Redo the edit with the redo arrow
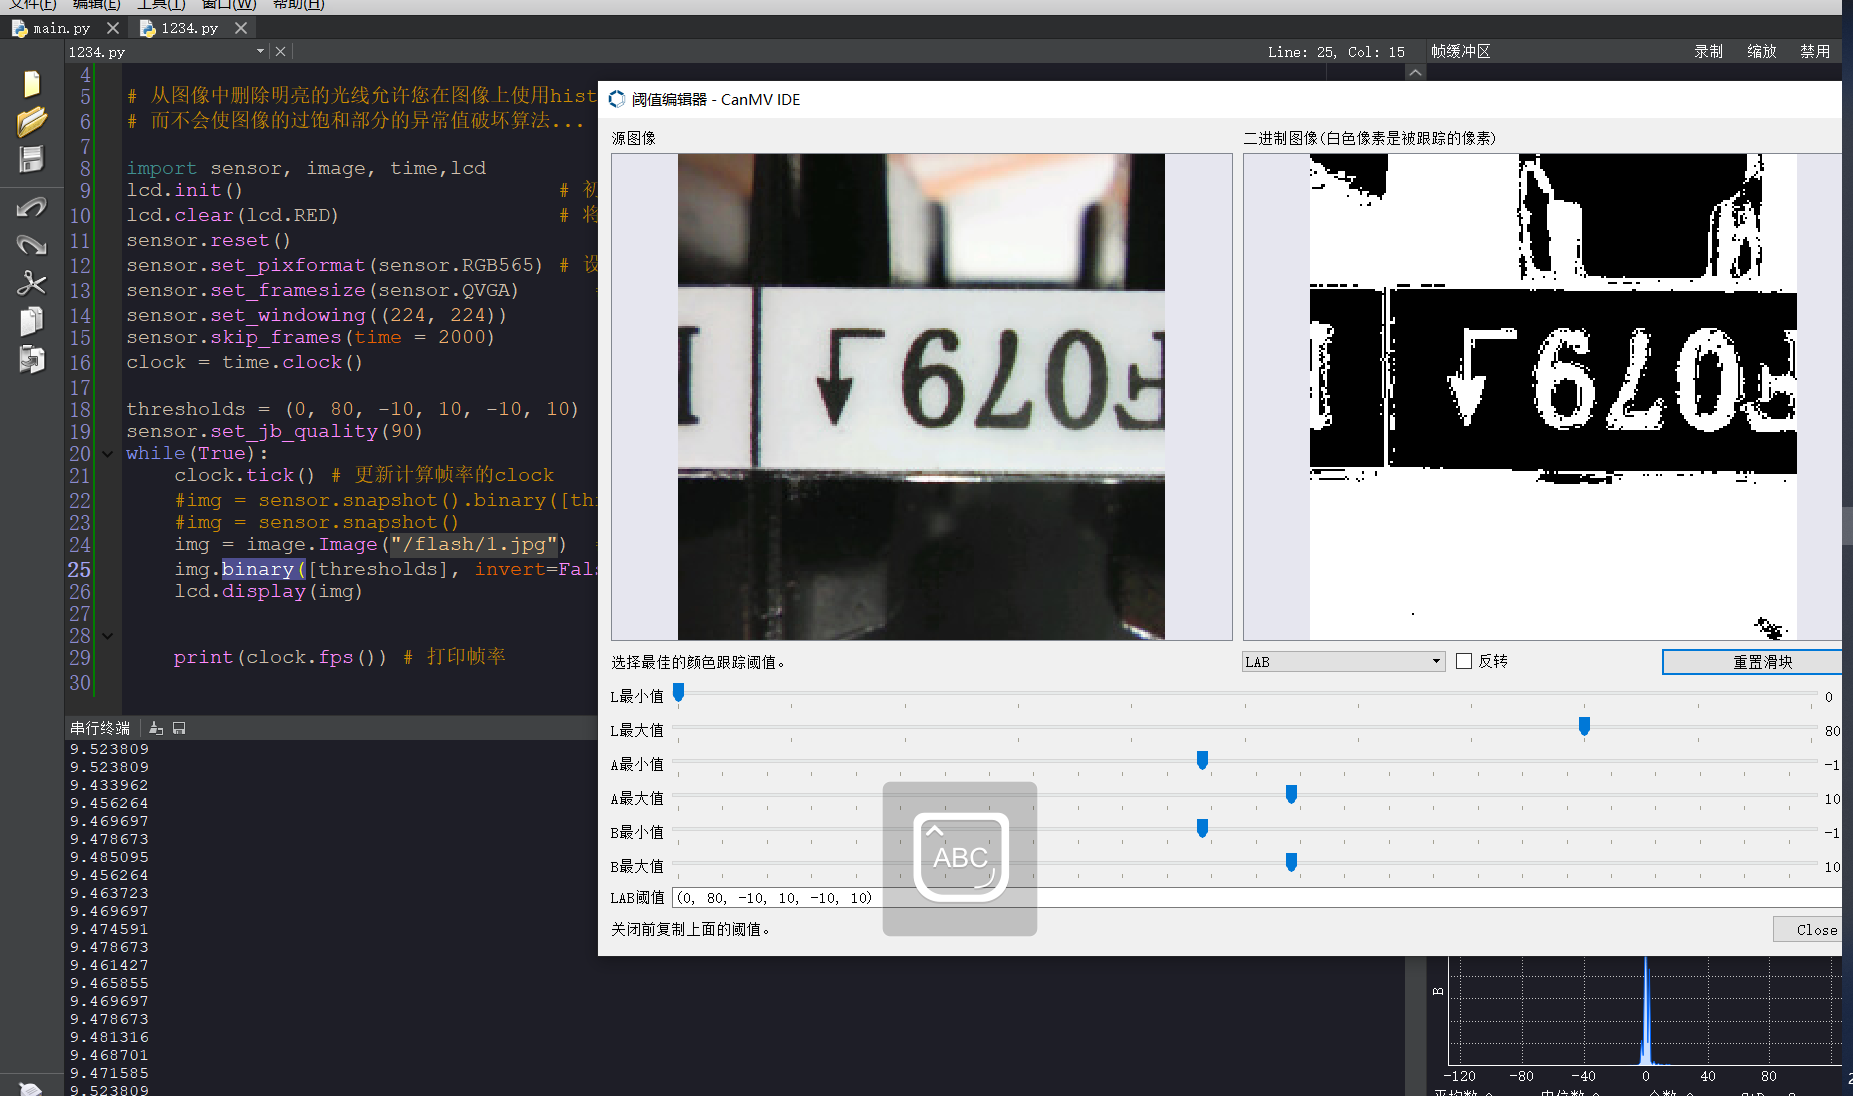Screen dimensions: 1853x1096 point(31,245)
